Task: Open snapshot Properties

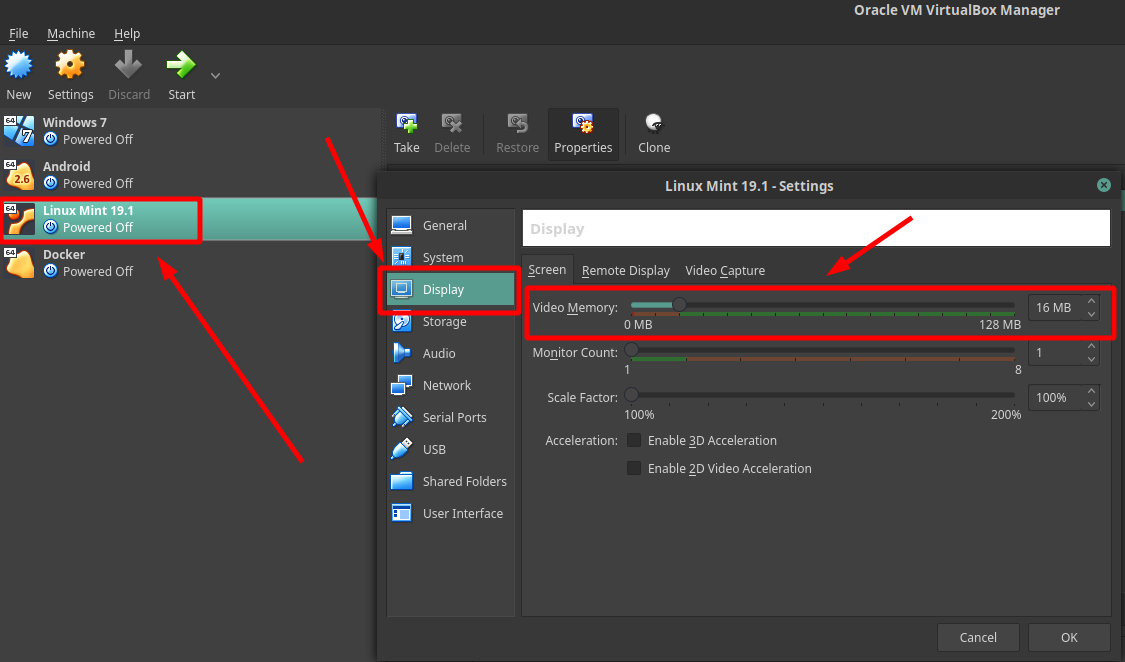Action: click(583, 133)
